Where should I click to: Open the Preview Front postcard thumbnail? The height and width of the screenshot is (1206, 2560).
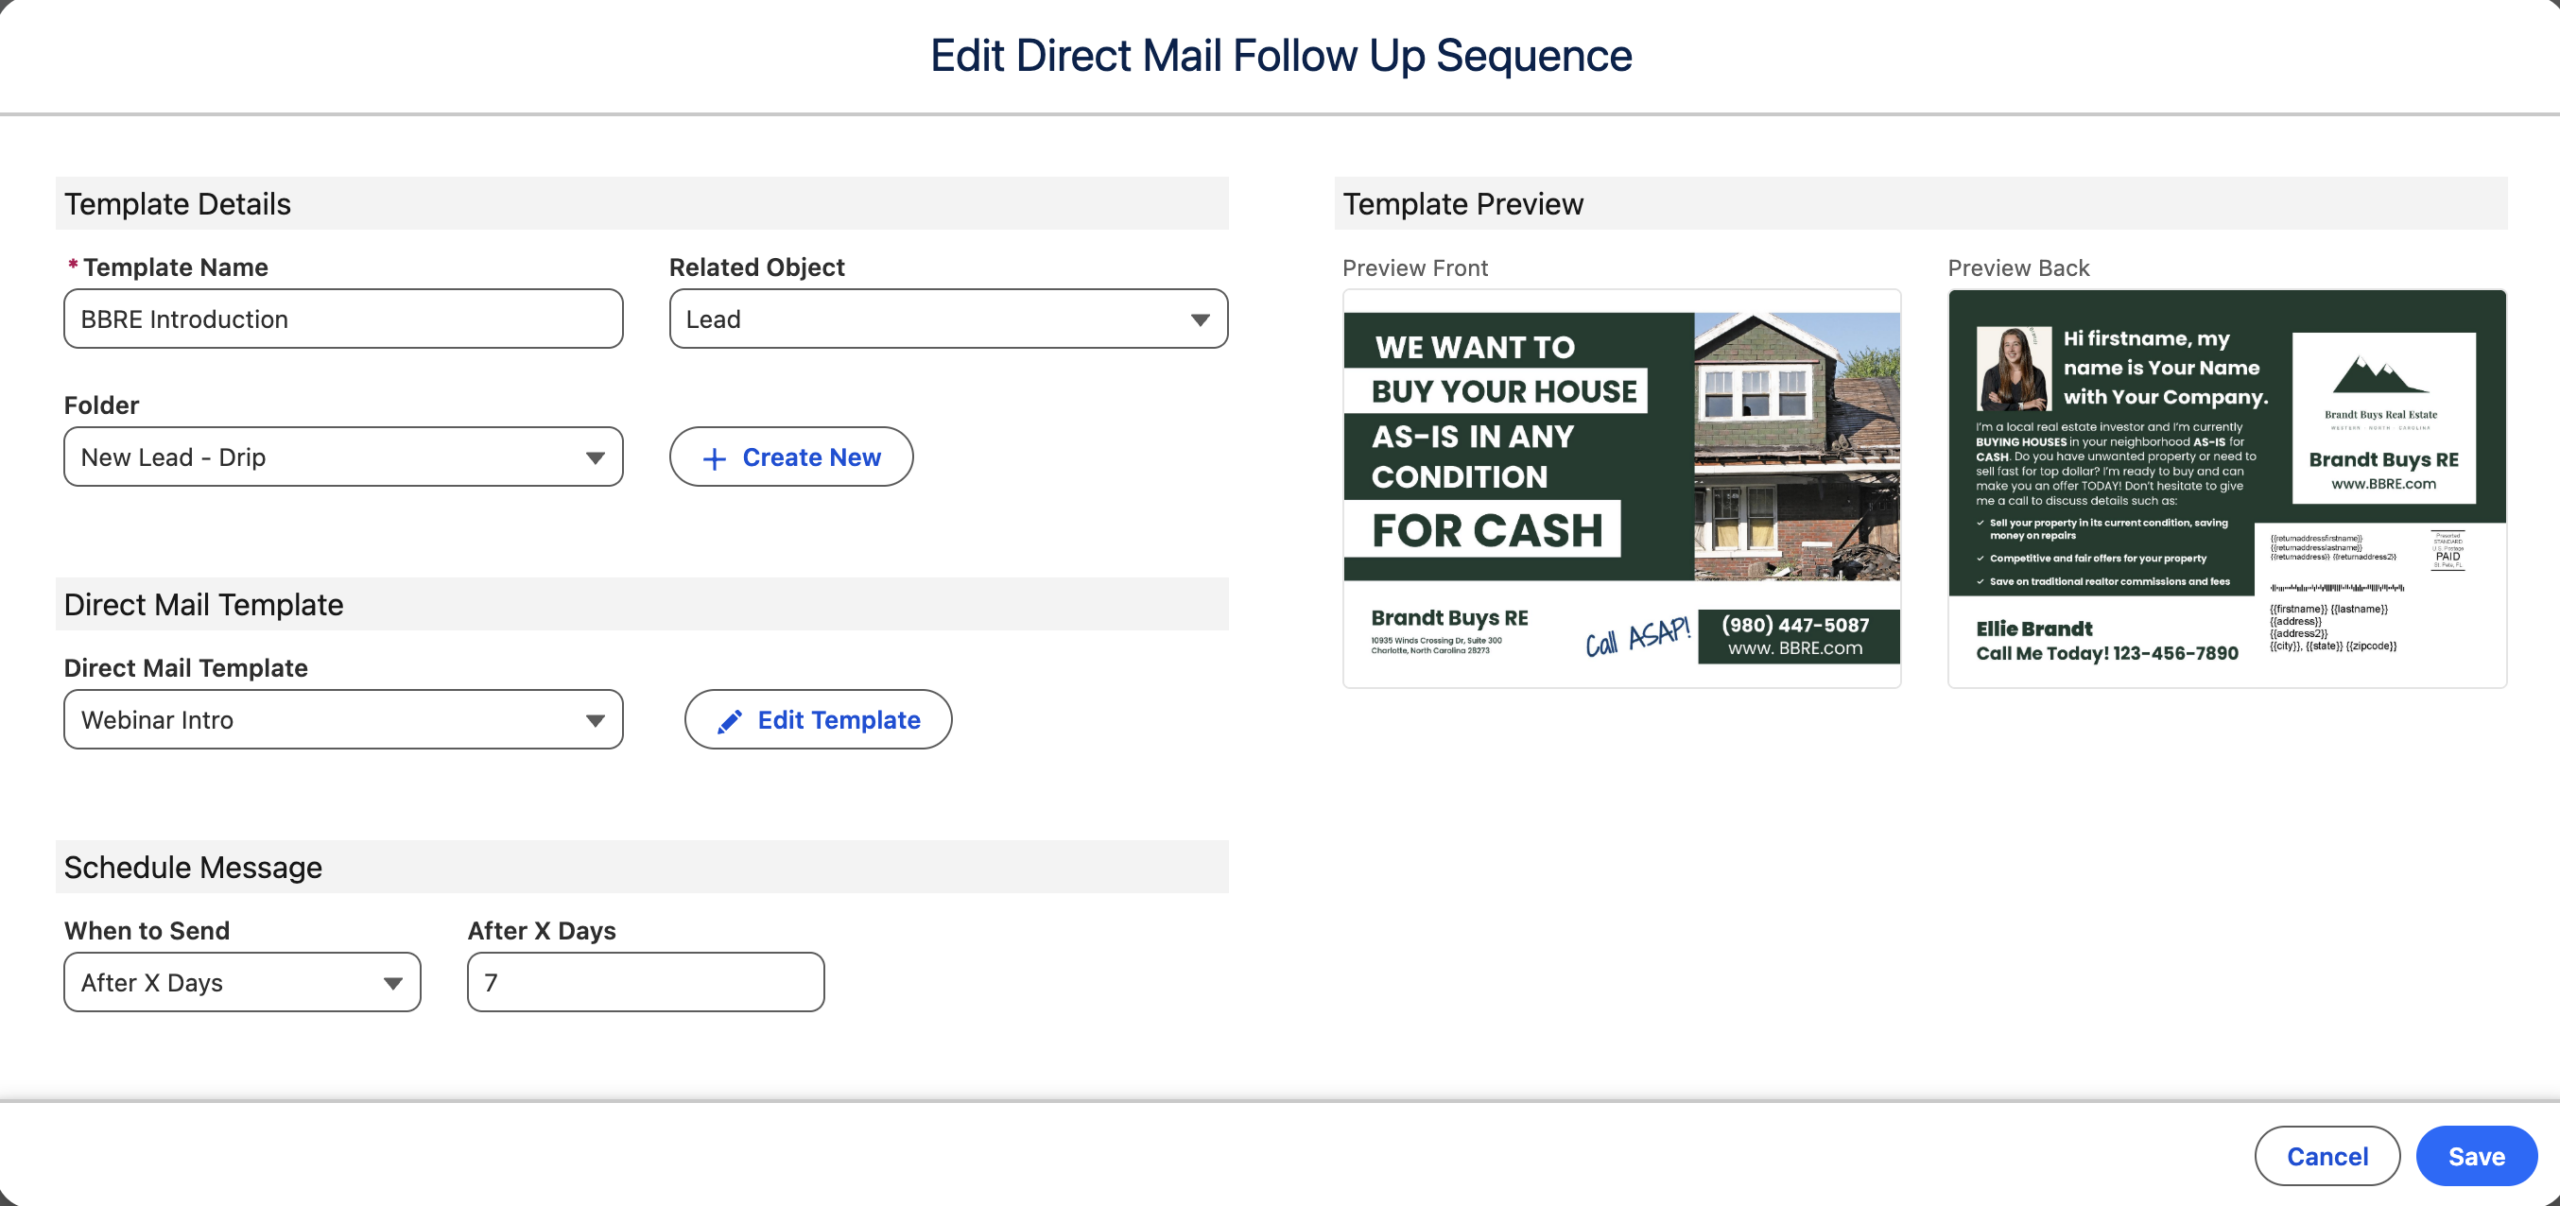1621,489
